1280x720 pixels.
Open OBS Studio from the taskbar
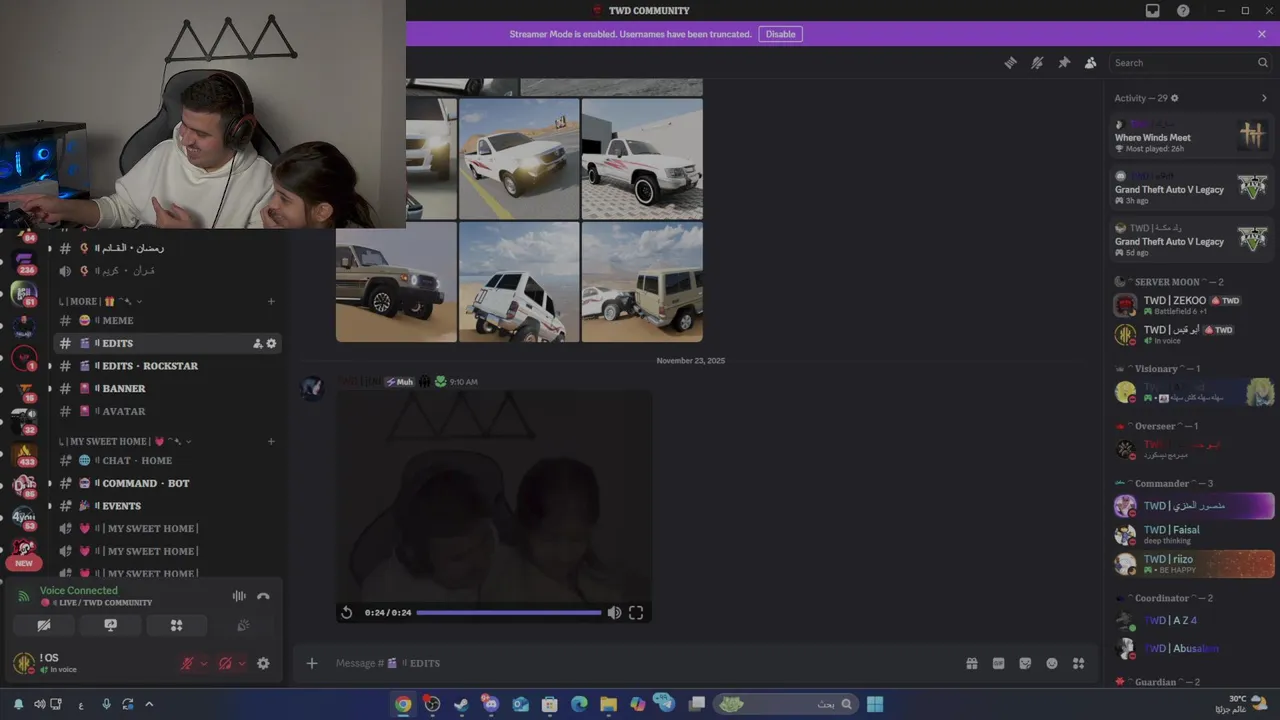[x=432, y=704]
